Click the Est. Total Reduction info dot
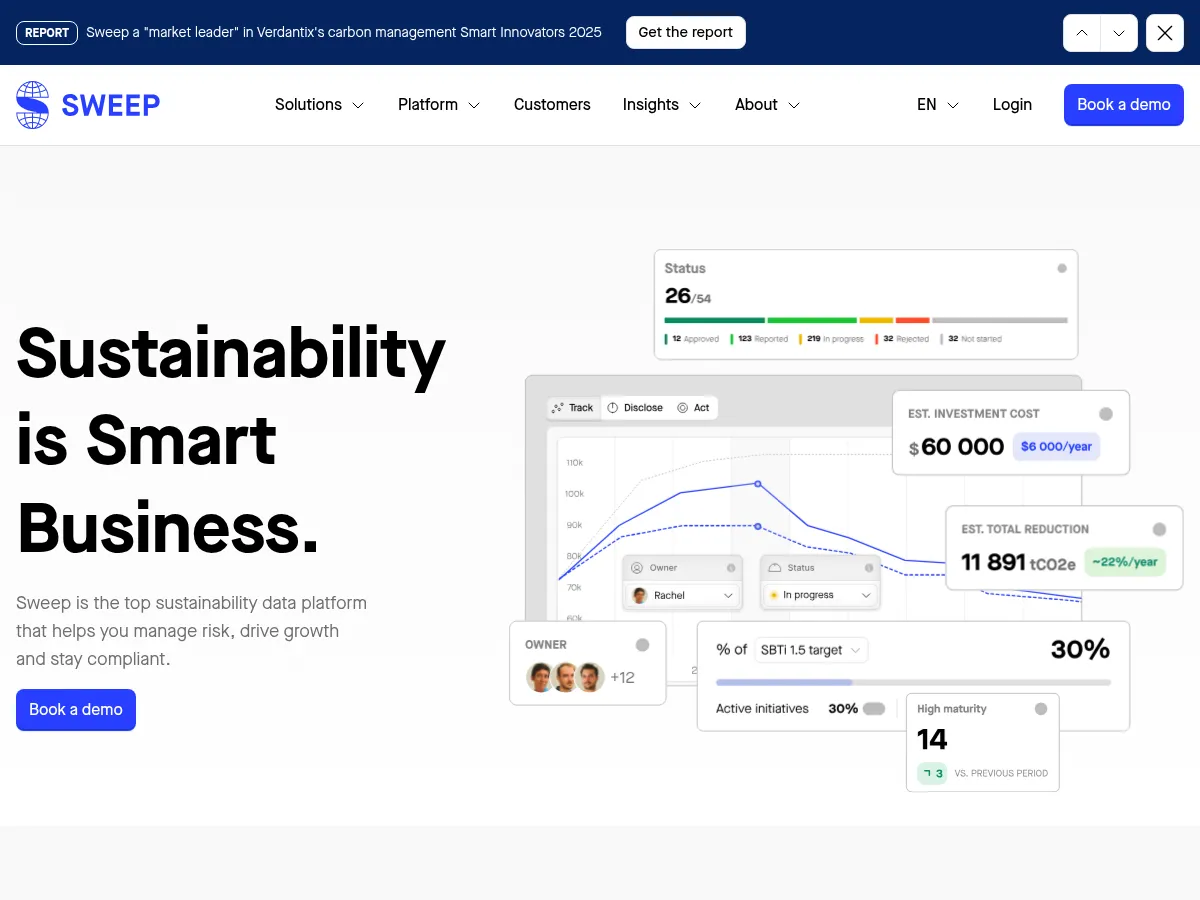 click(1159, 529)
